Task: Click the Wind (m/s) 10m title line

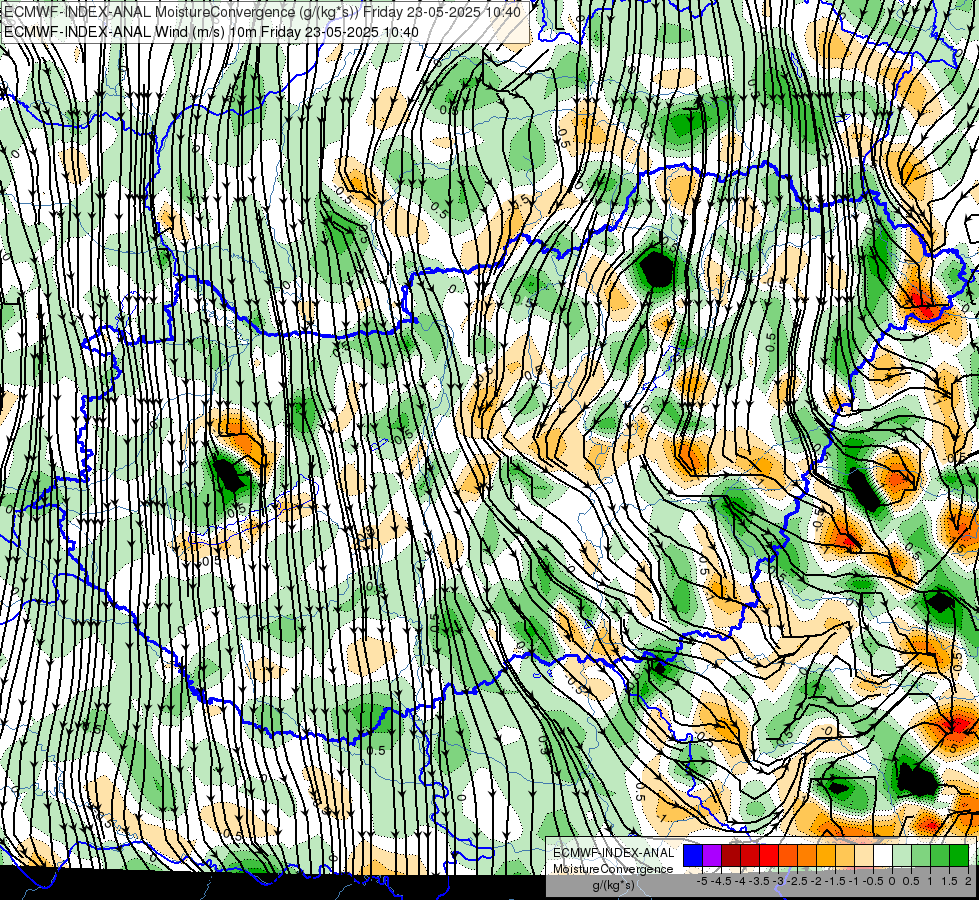Action: (212, 32)
